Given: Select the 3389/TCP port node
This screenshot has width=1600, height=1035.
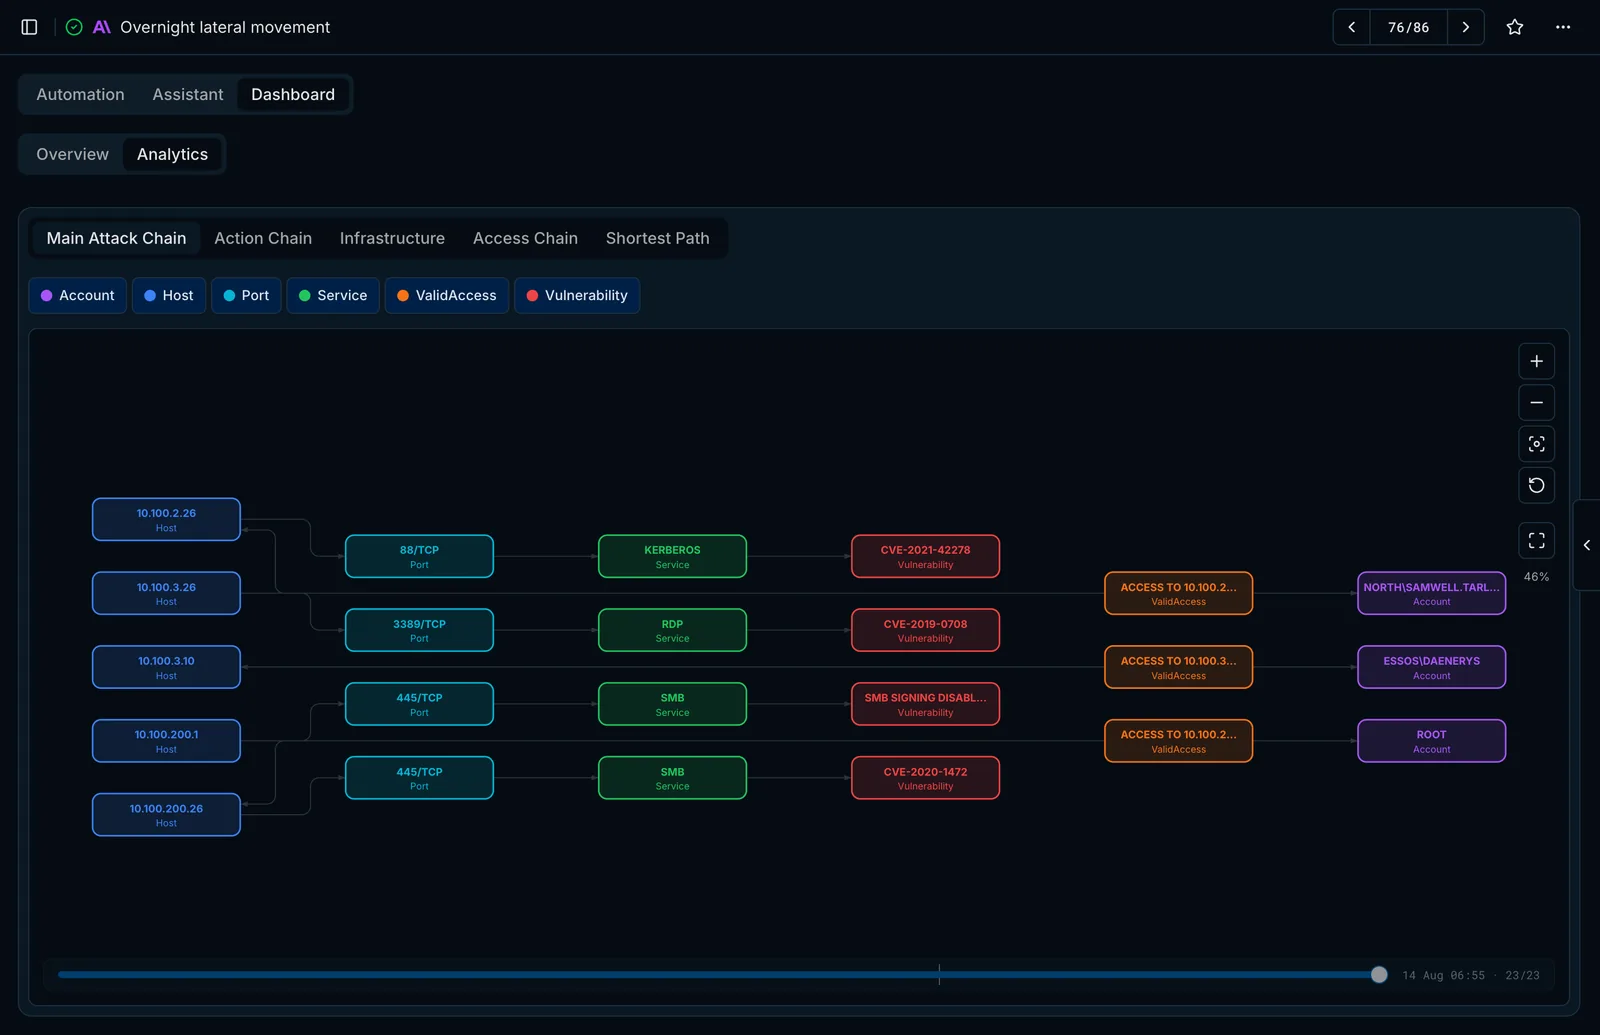Looking at the screenshot, I should click(x=419, y=630).
